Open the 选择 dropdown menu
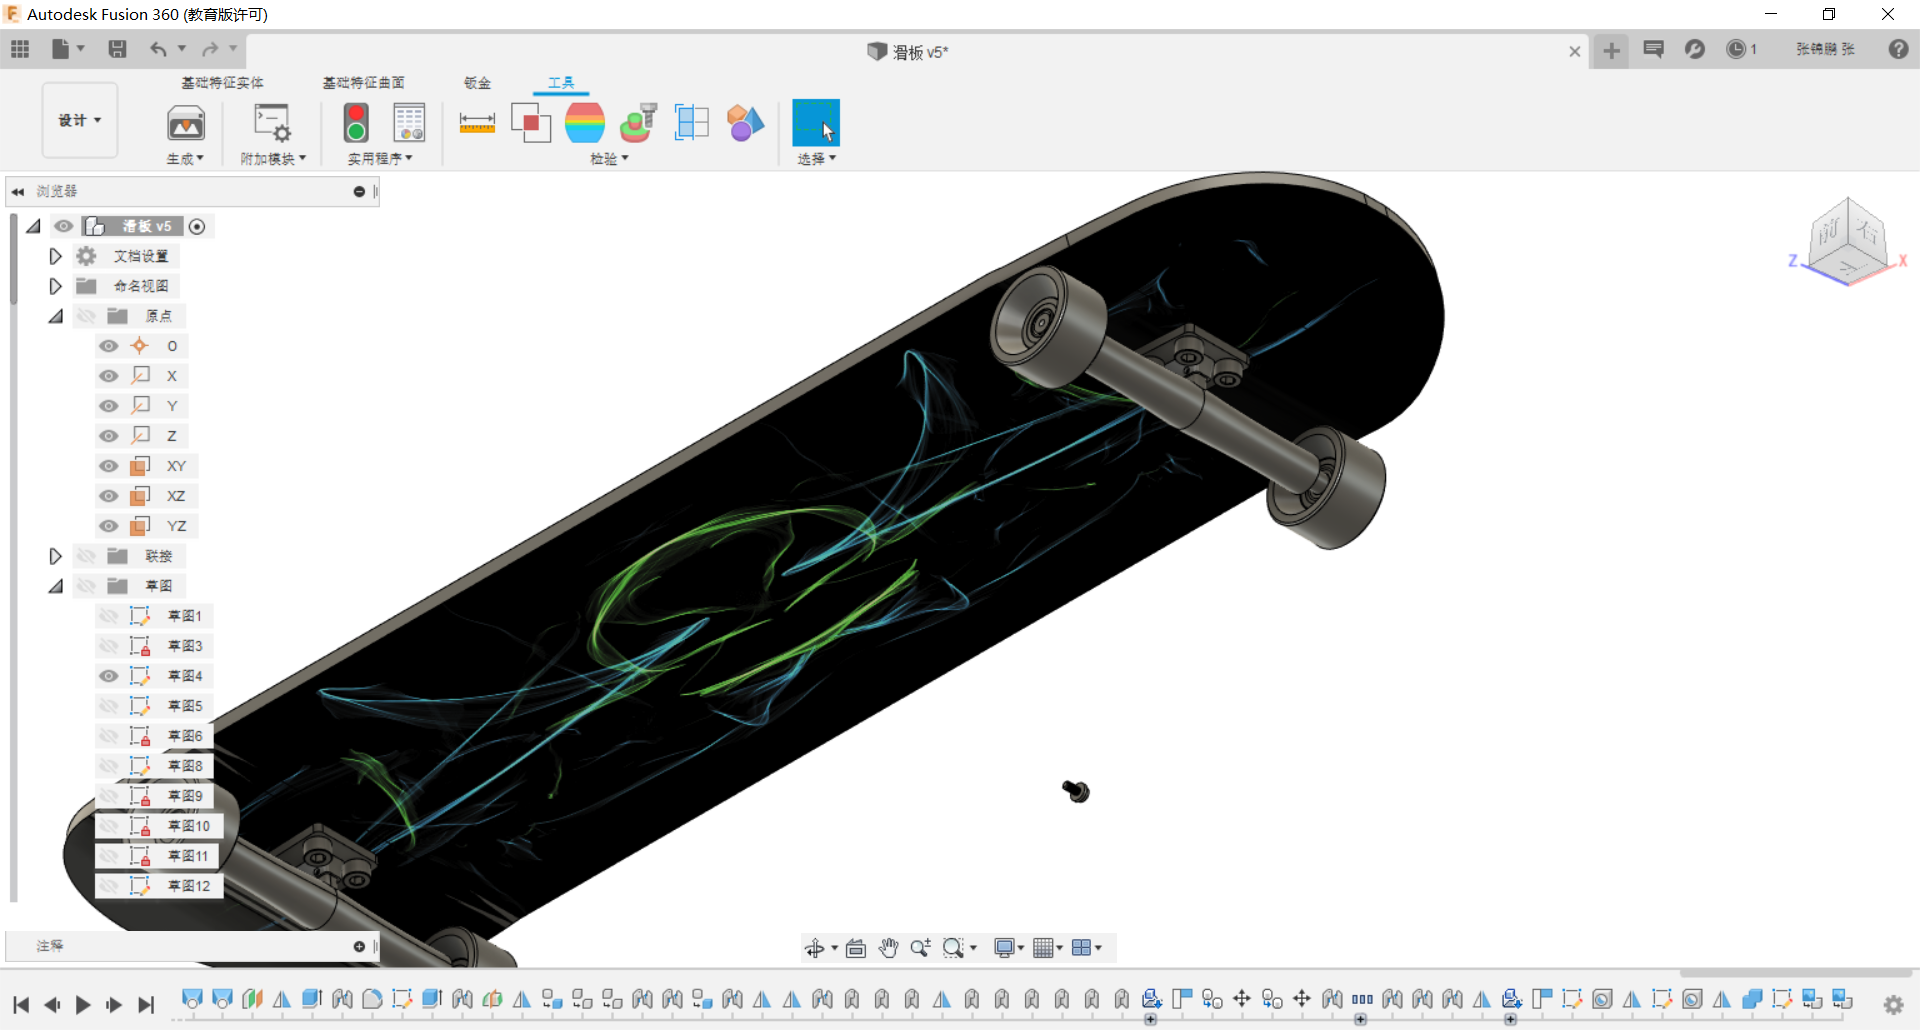 (x=816, y=159)
